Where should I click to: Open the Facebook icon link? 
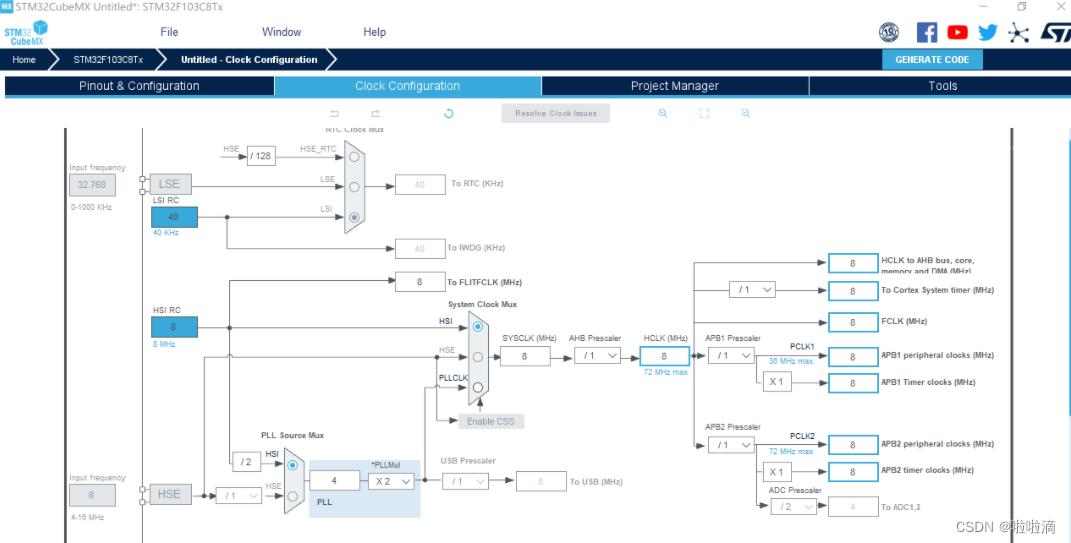(x=927, y=32)
